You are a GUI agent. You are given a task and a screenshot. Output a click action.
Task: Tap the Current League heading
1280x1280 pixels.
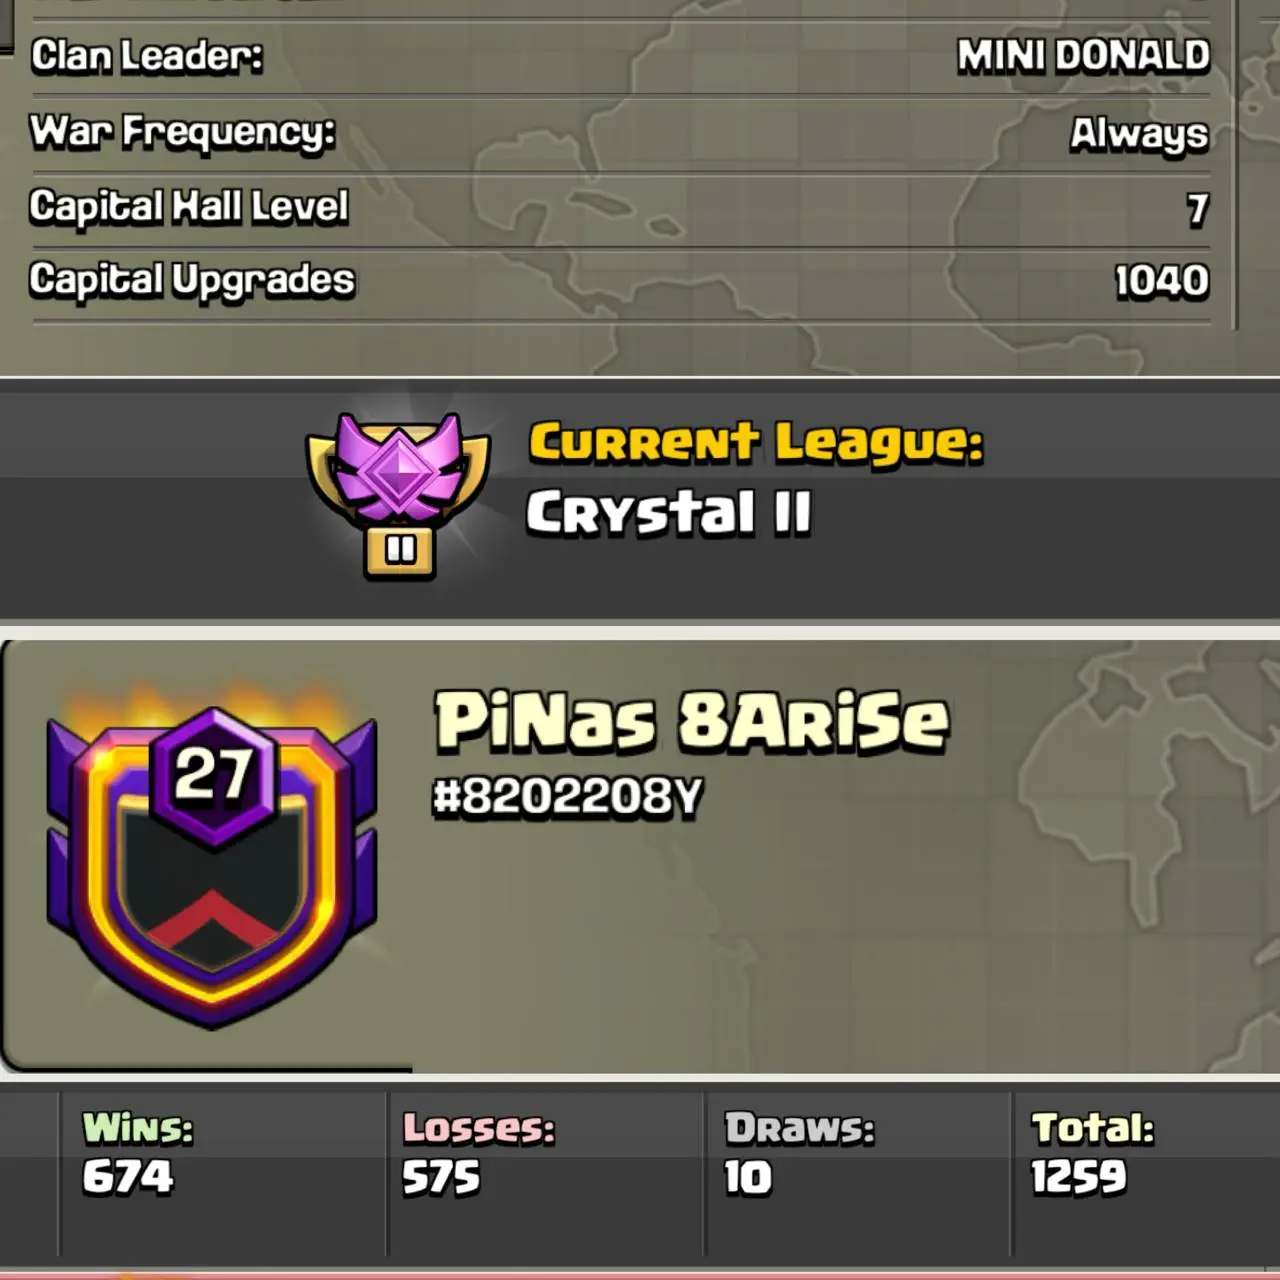(756, 442)
